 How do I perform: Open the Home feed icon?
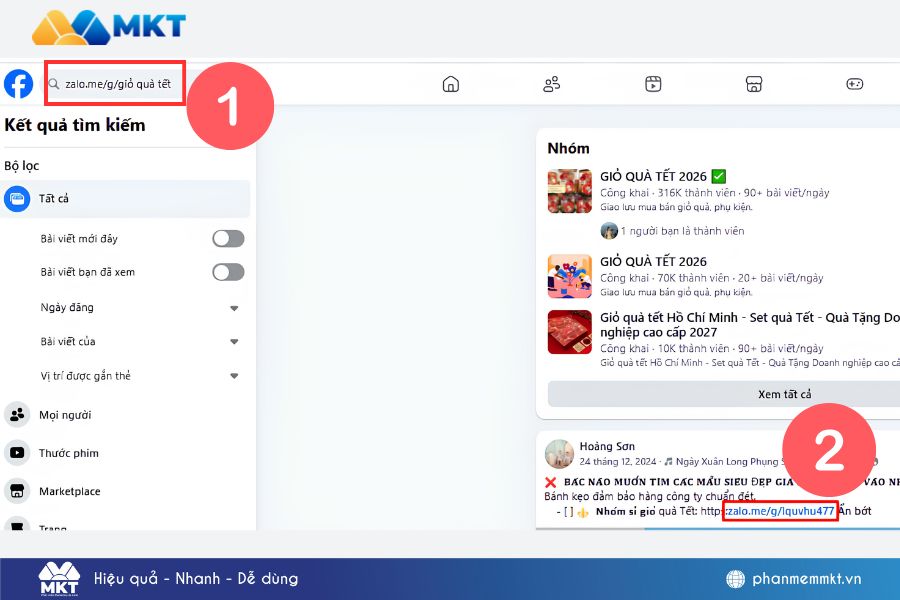(451, 84)
